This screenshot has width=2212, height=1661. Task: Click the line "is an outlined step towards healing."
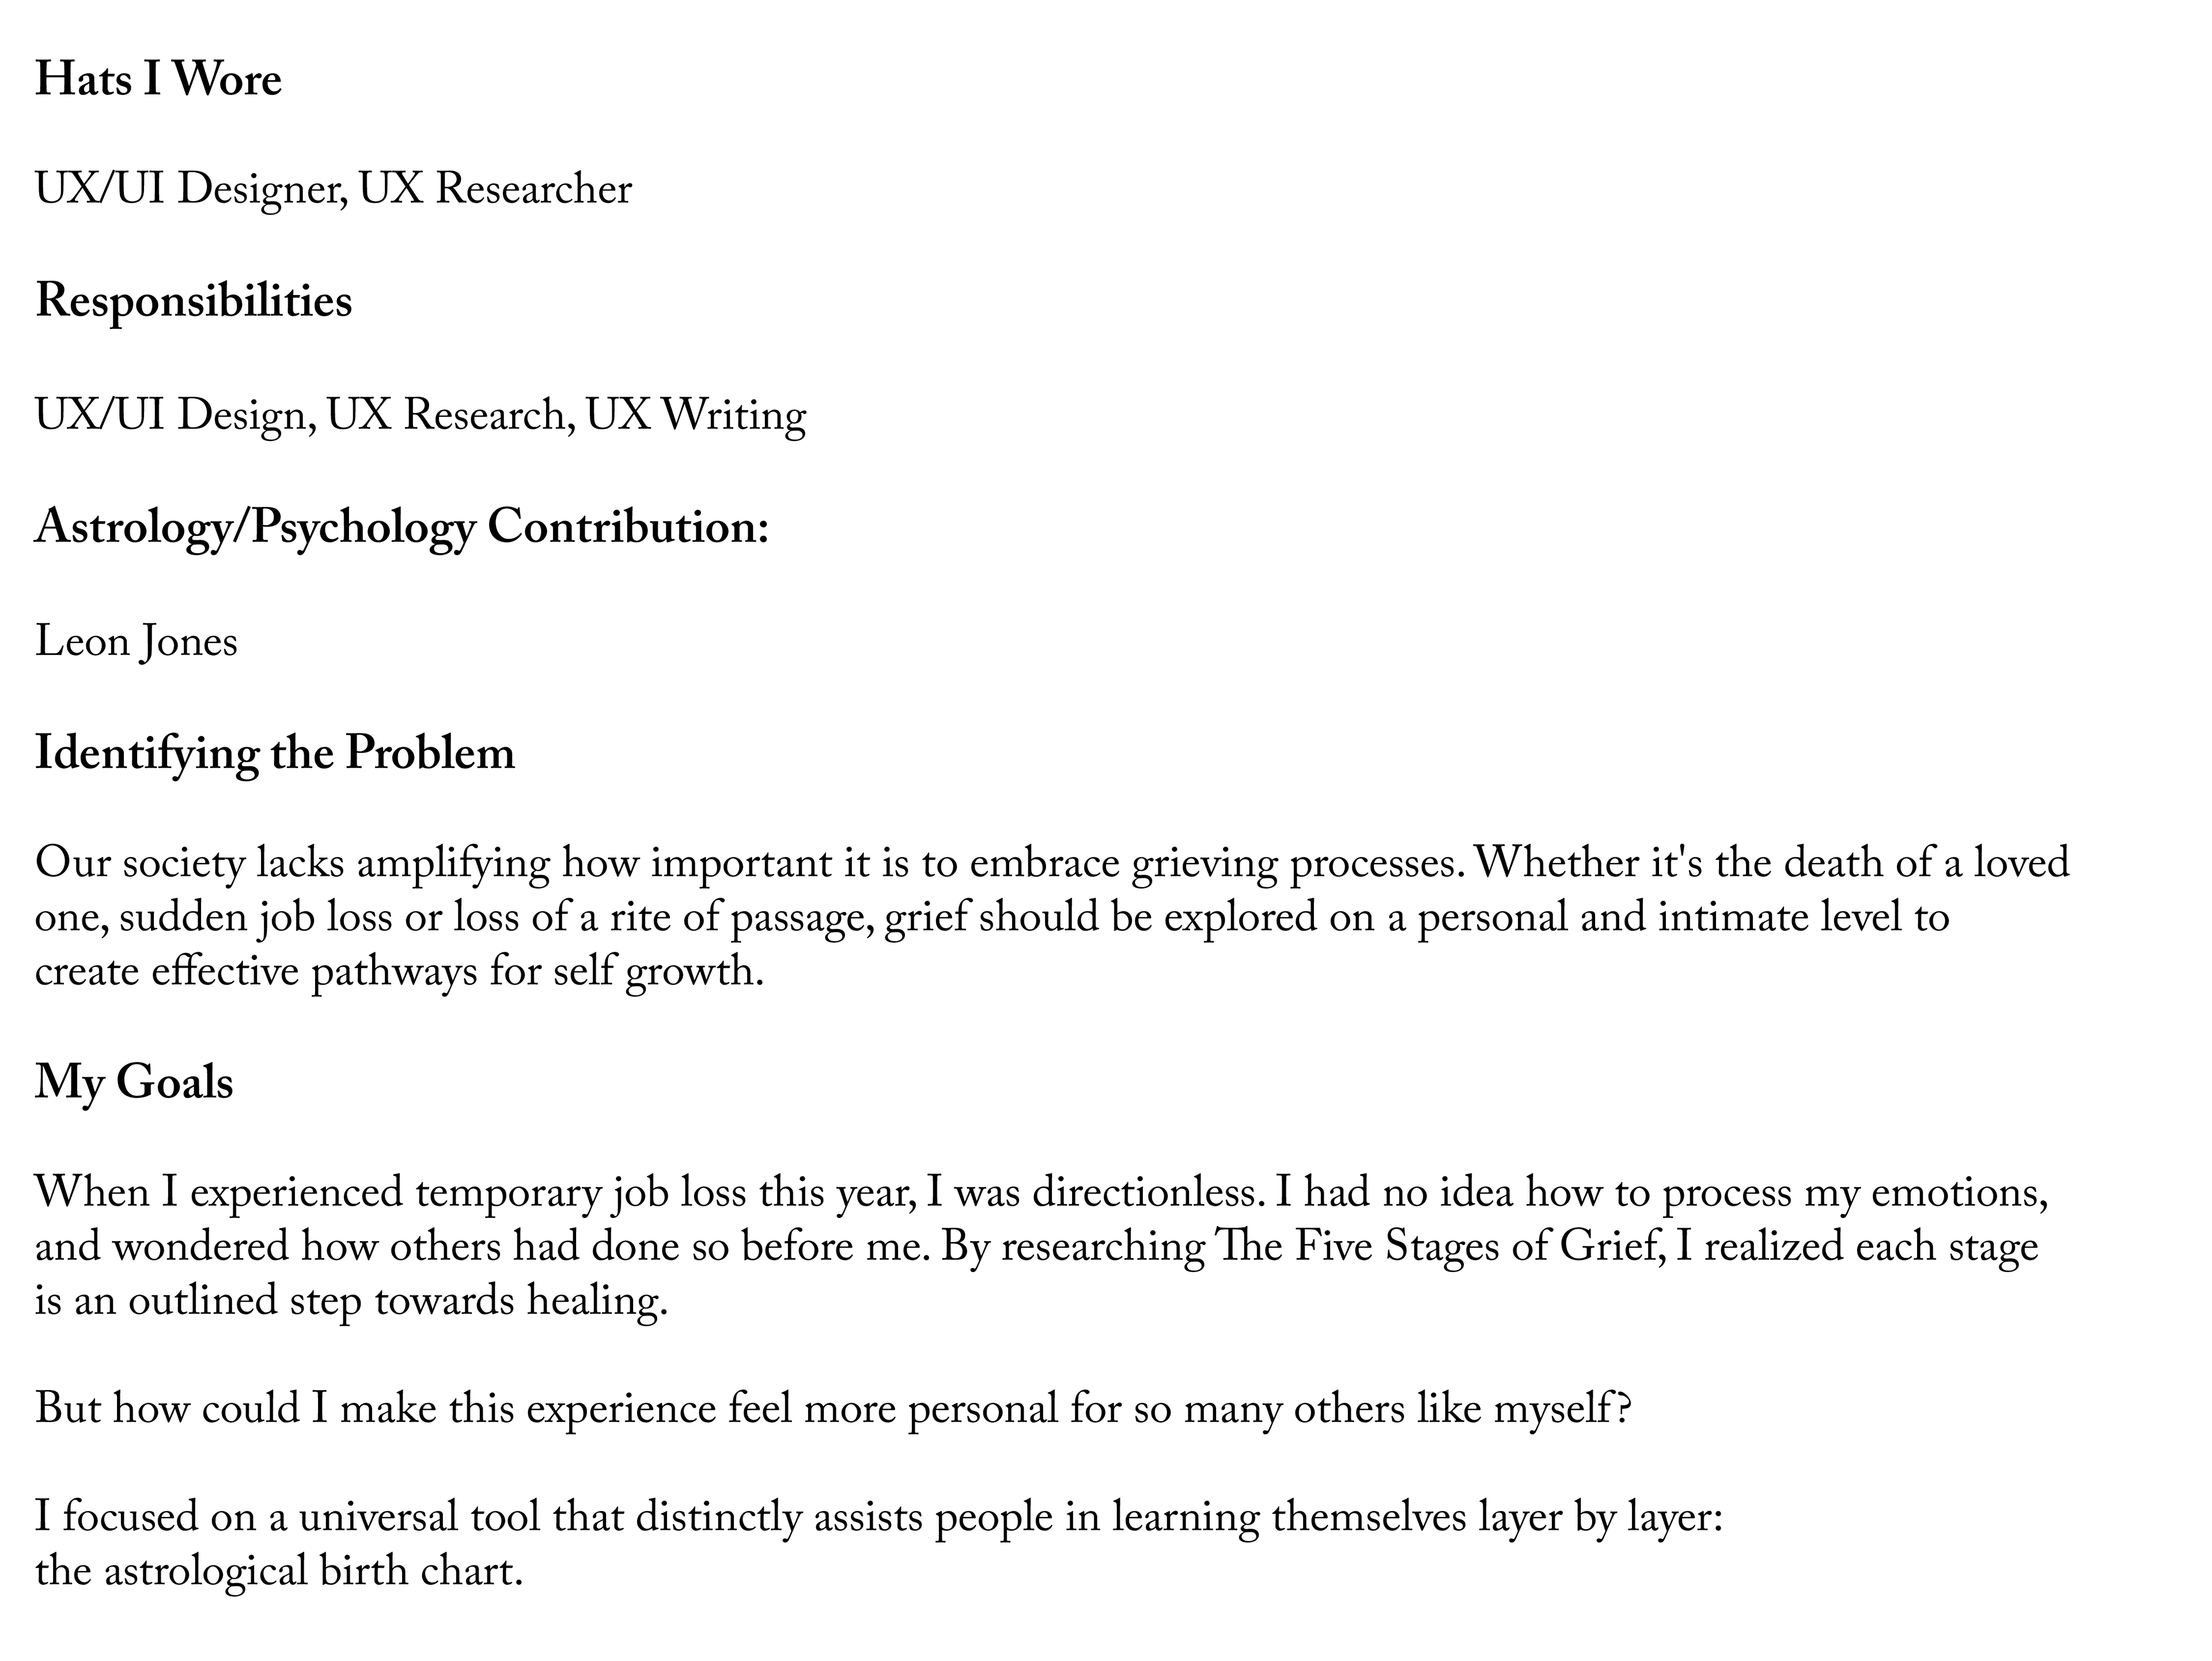coord(351,1301)
